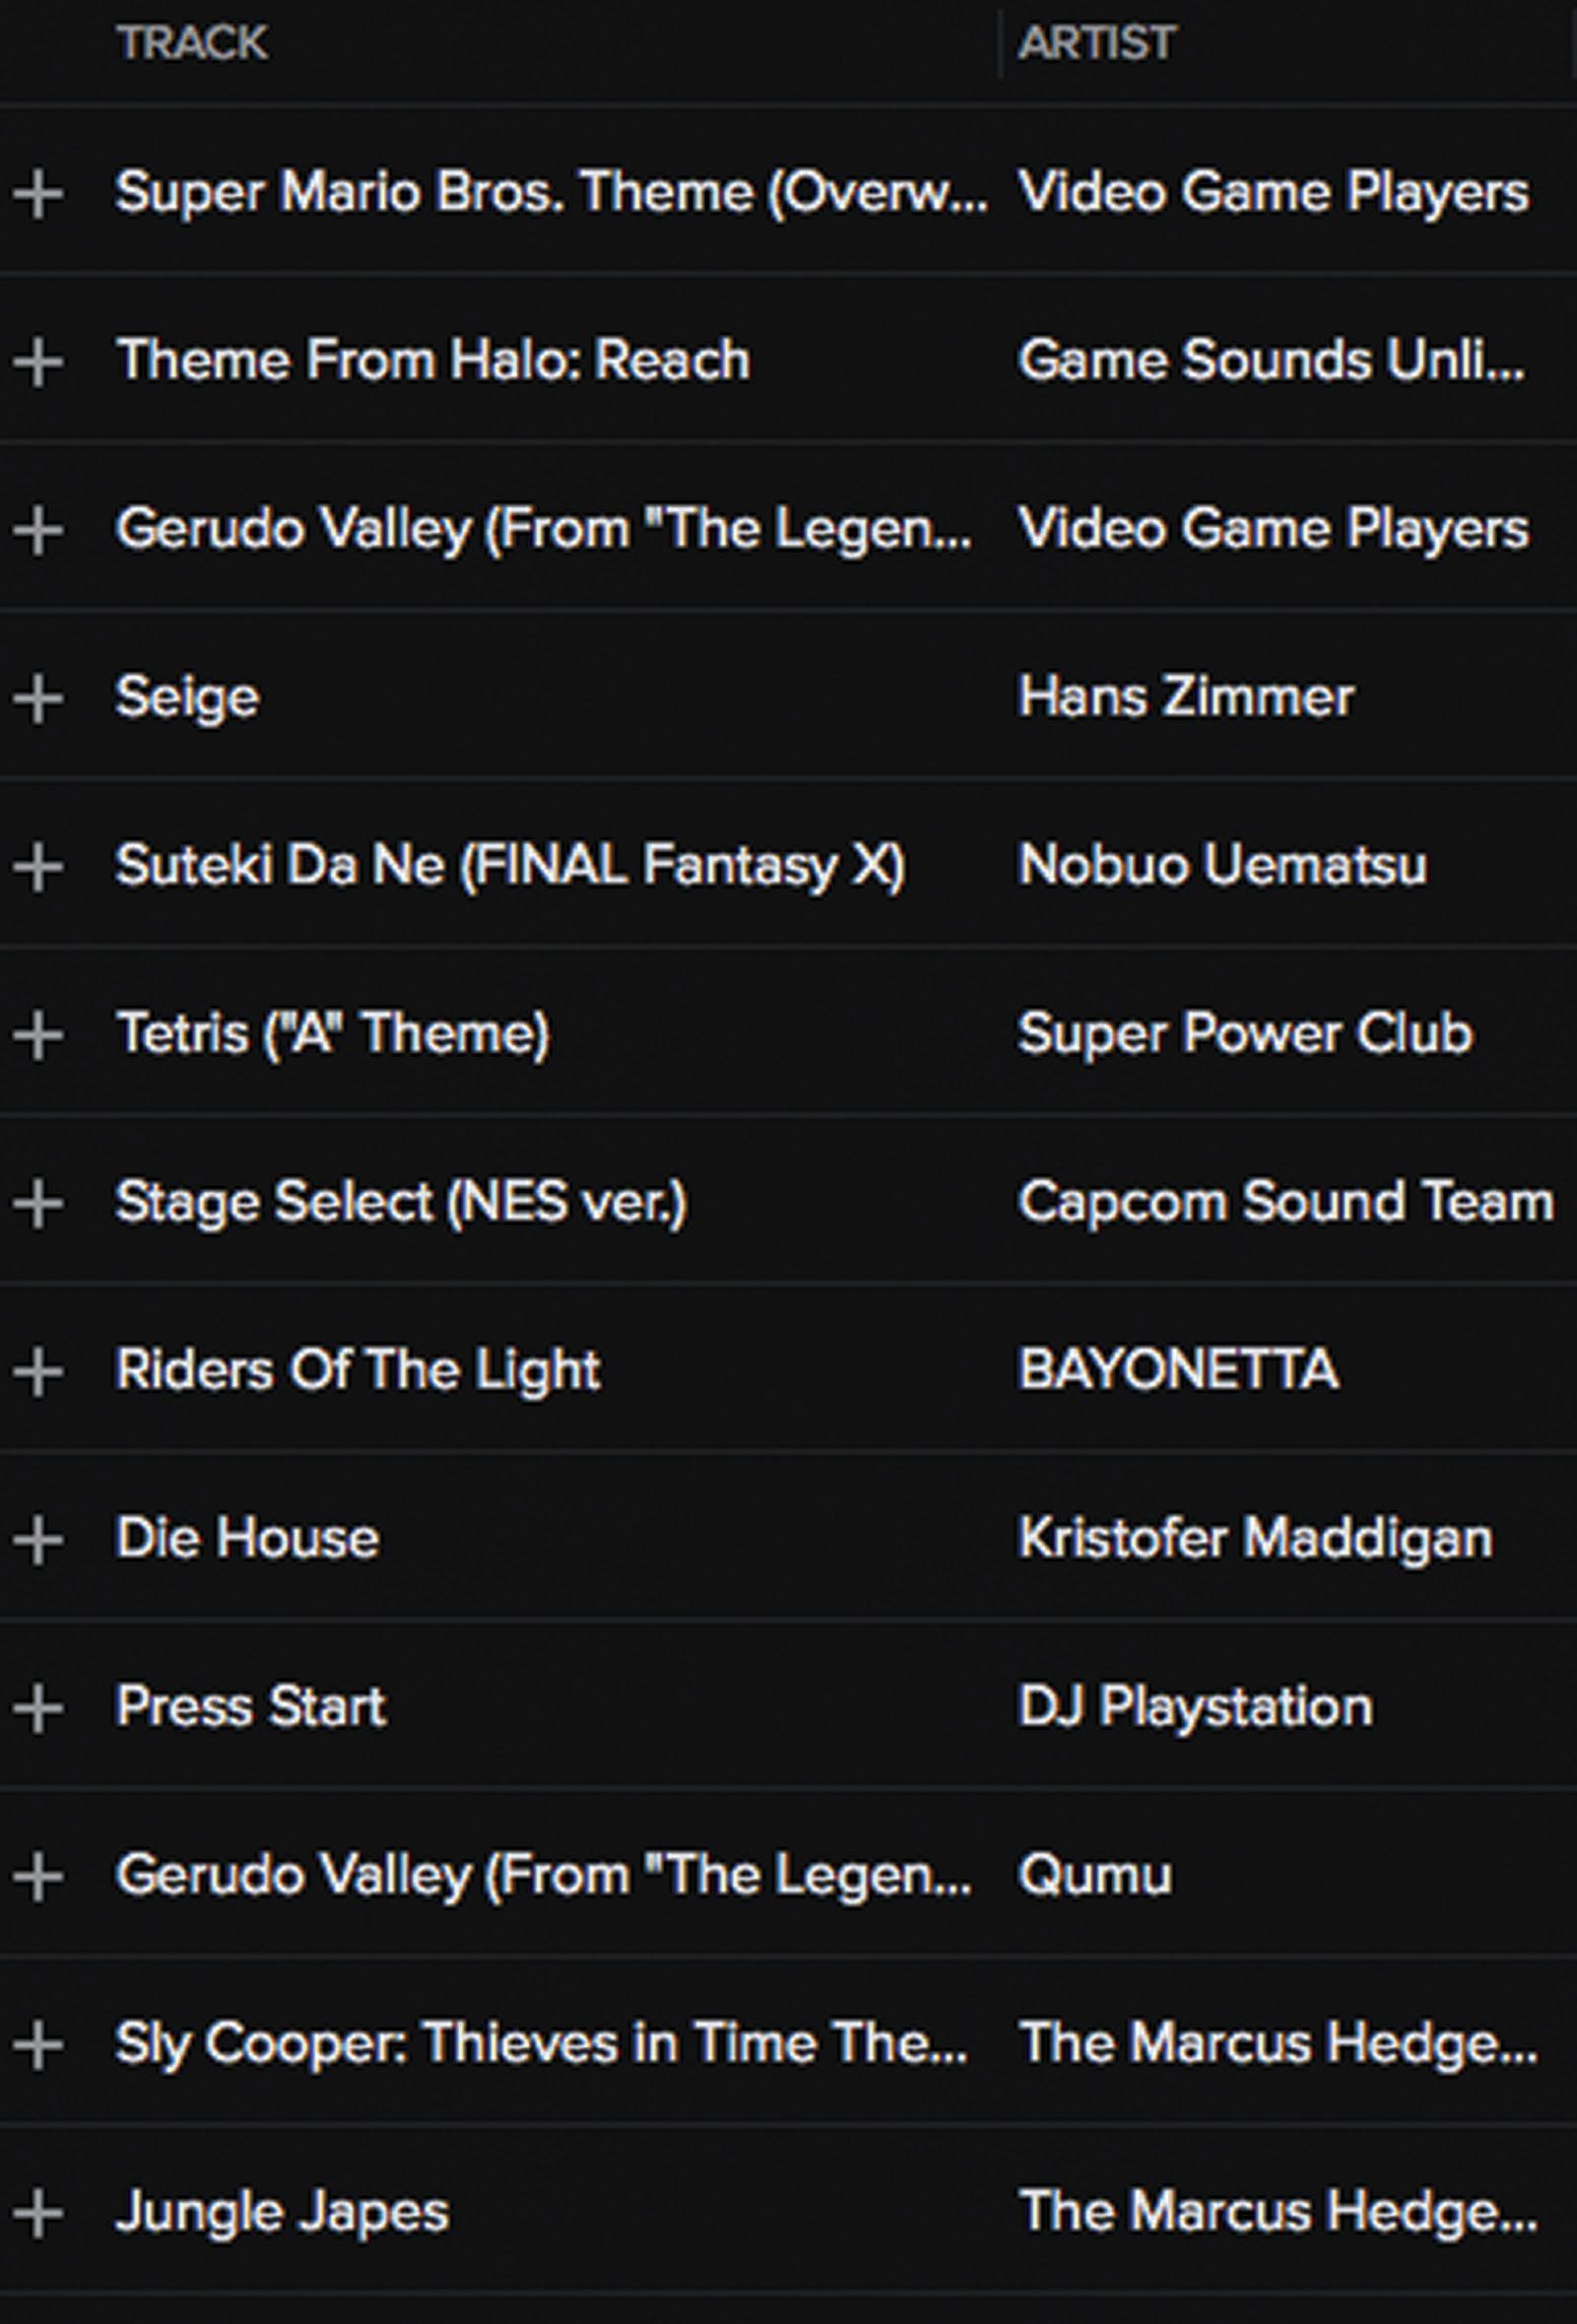Screen dimensions: 1577x2324
Task: Select Gerudo Valley track by Qumu
Action: pos(543,1874)
